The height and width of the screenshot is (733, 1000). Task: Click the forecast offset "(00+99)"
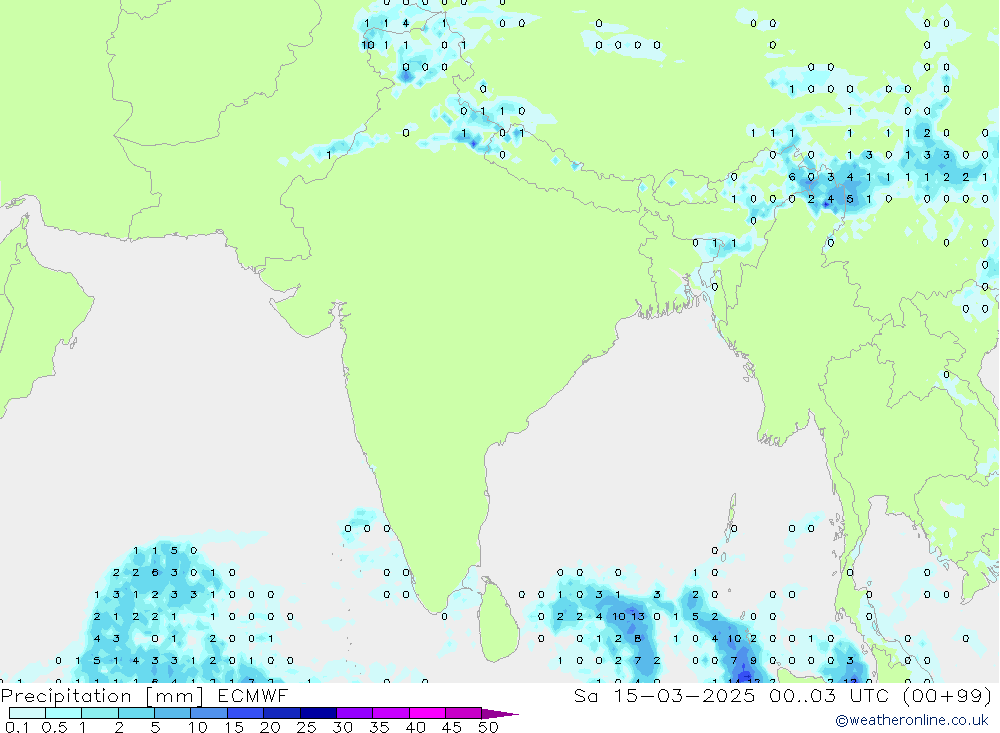tap(948, 695)
